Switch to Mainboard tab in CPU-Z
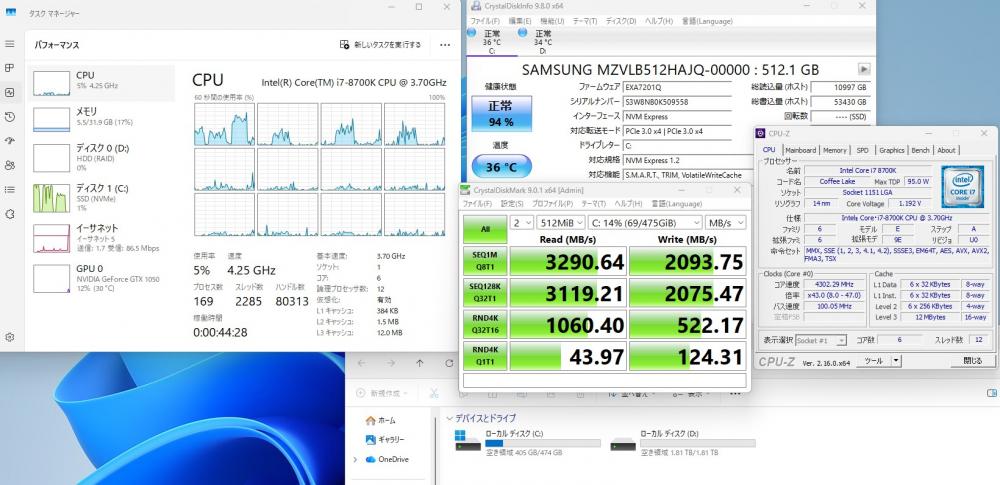 [800, 150]
